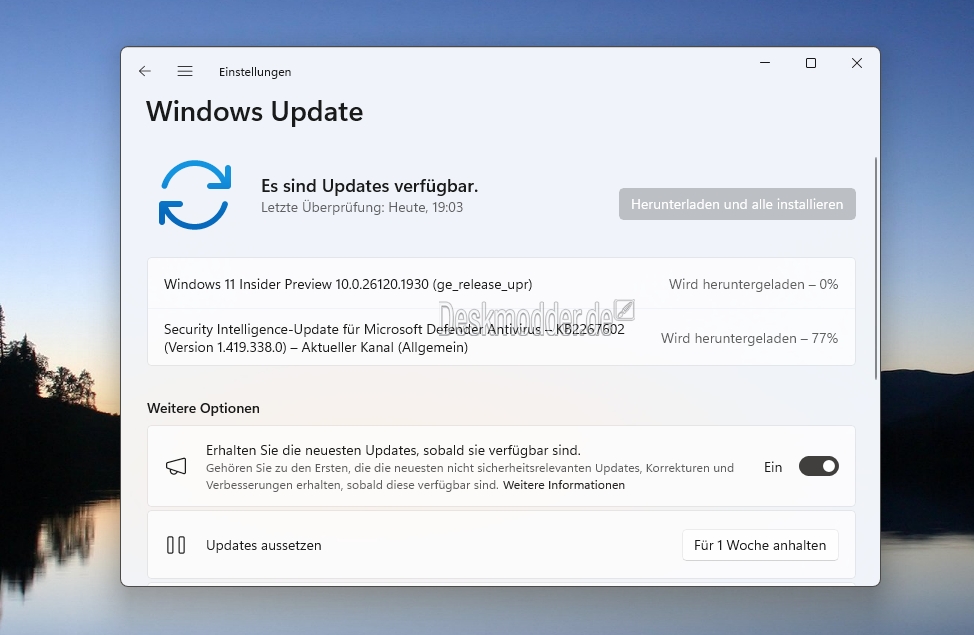Go back with the arrow icon
Screen dimensions: 974x635
pyautogui.click(x=145, y=71)
